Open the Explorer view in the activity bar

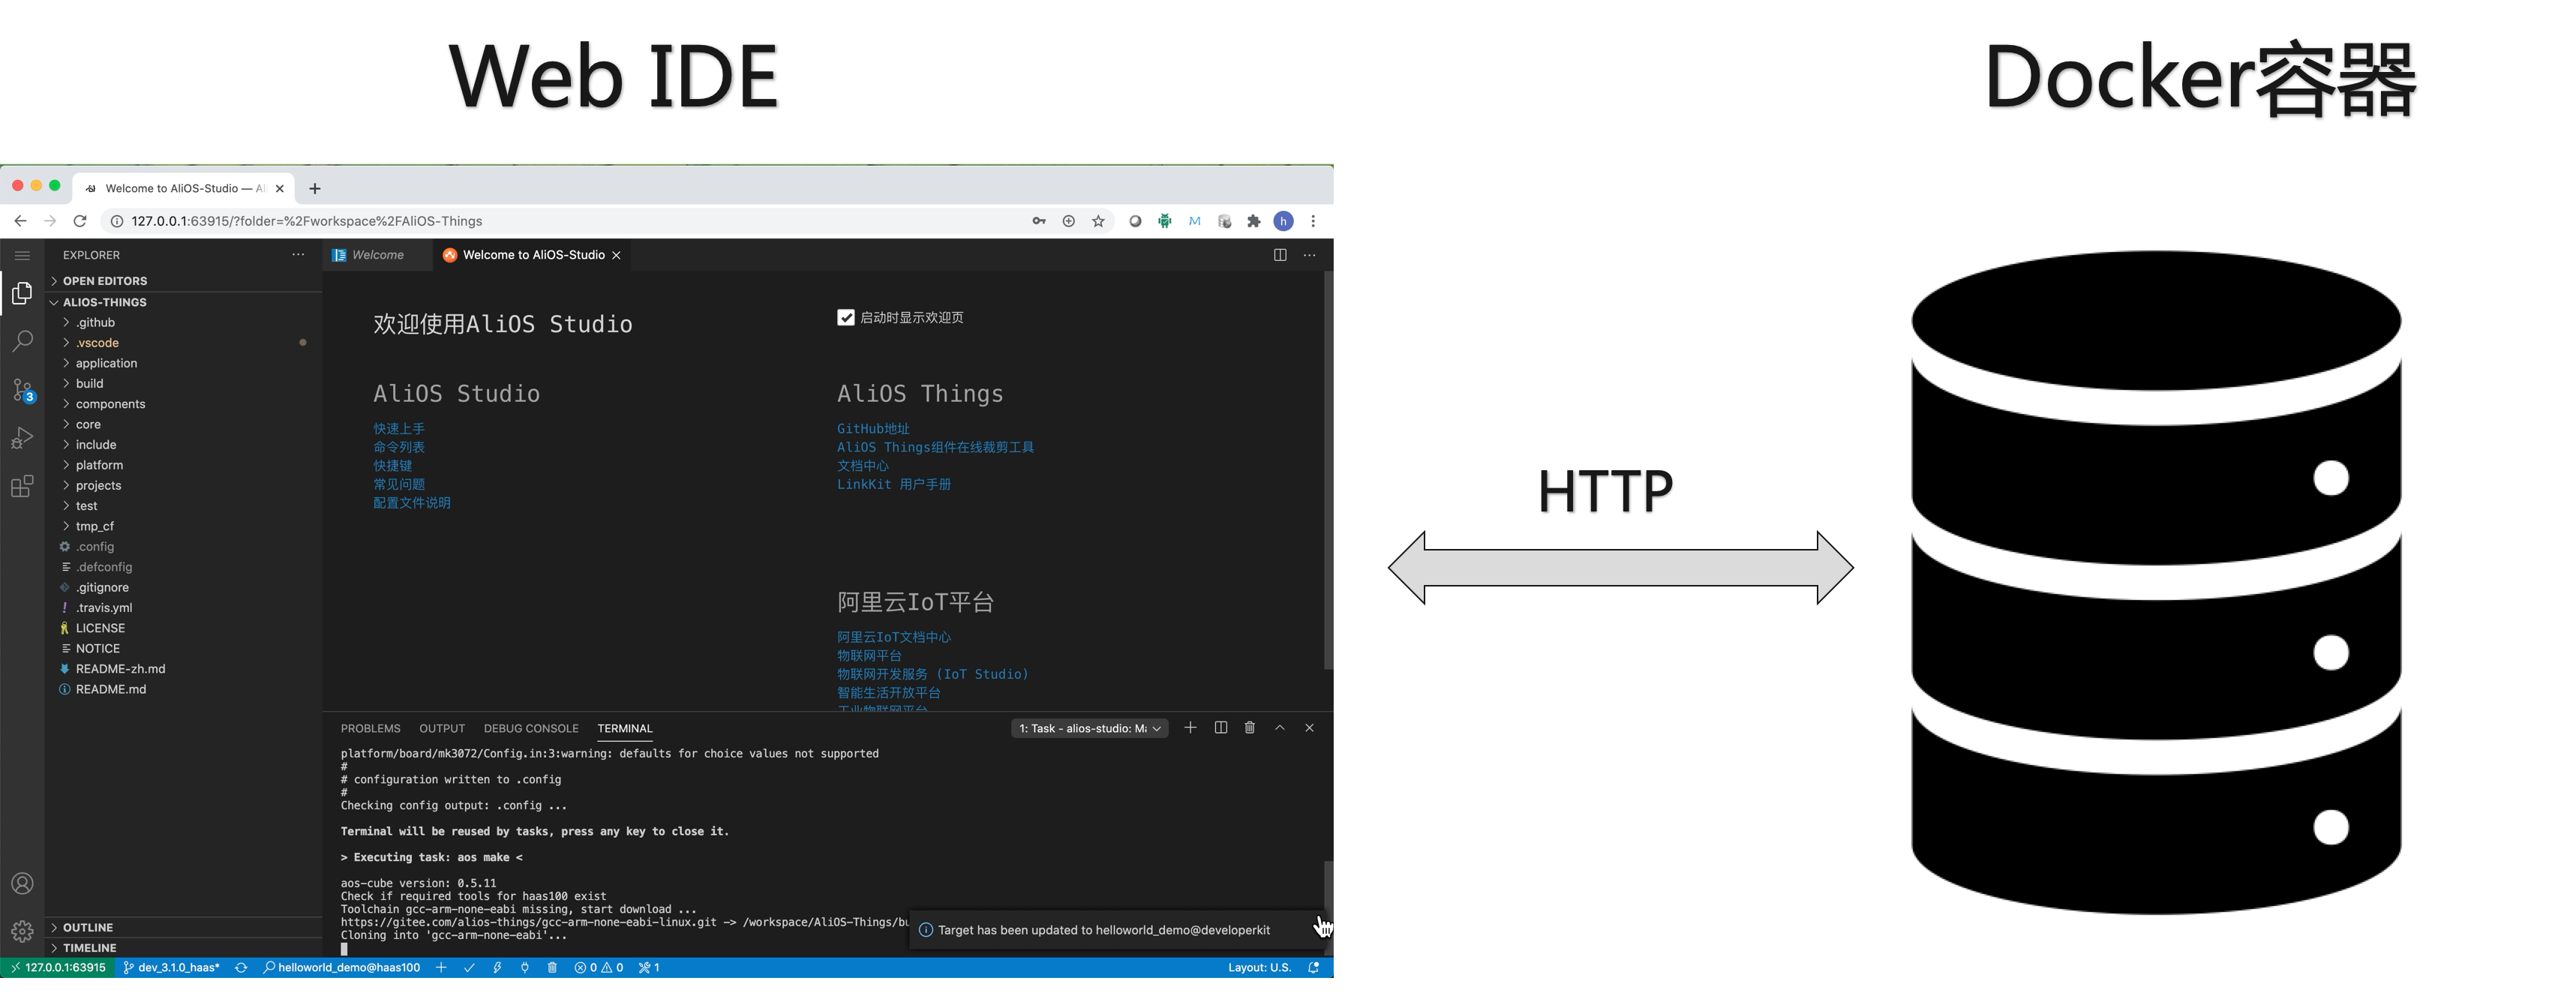tap(22, 294)
